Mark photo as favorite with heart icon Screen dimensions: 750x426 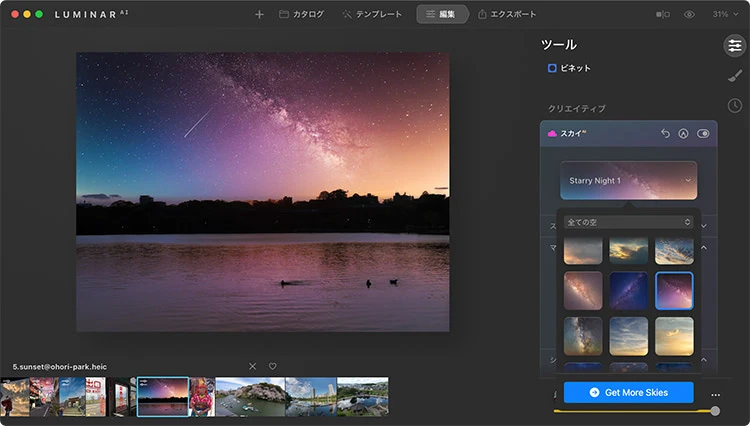[x=272, y=366]
